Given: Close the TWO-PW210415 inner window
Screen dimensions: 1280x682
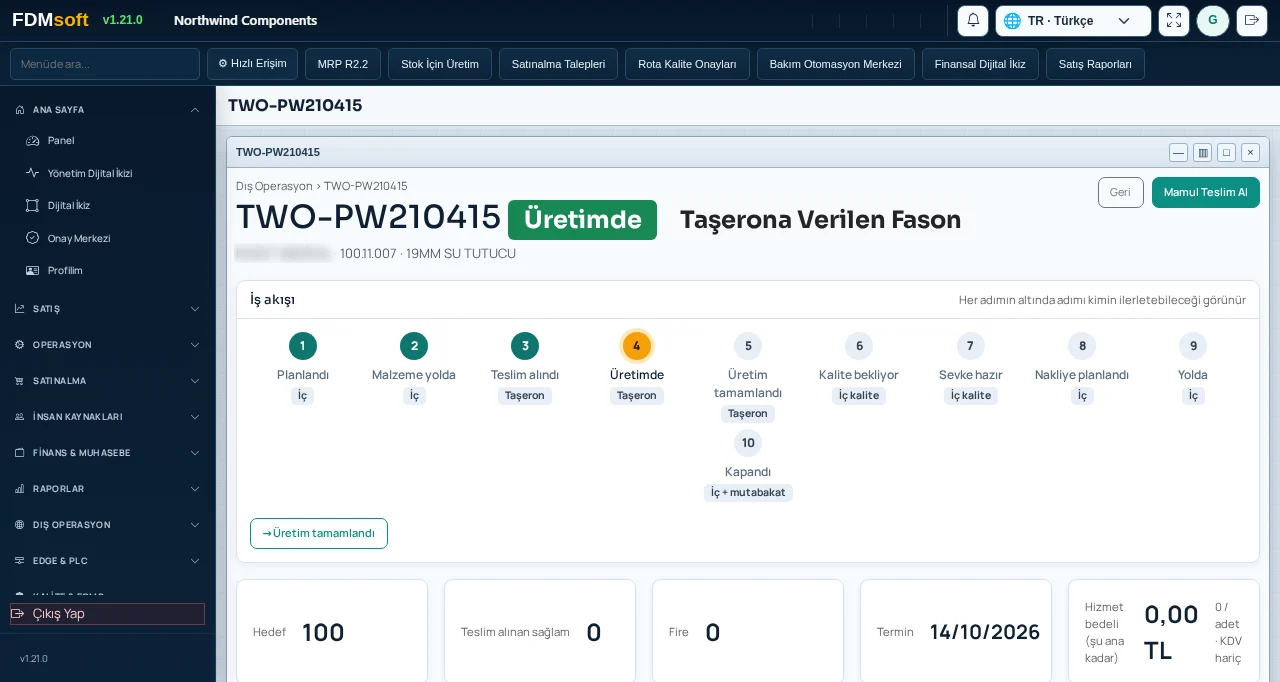Looking at the screenshot, I should pyautogui.click(x=1250, y=152).
